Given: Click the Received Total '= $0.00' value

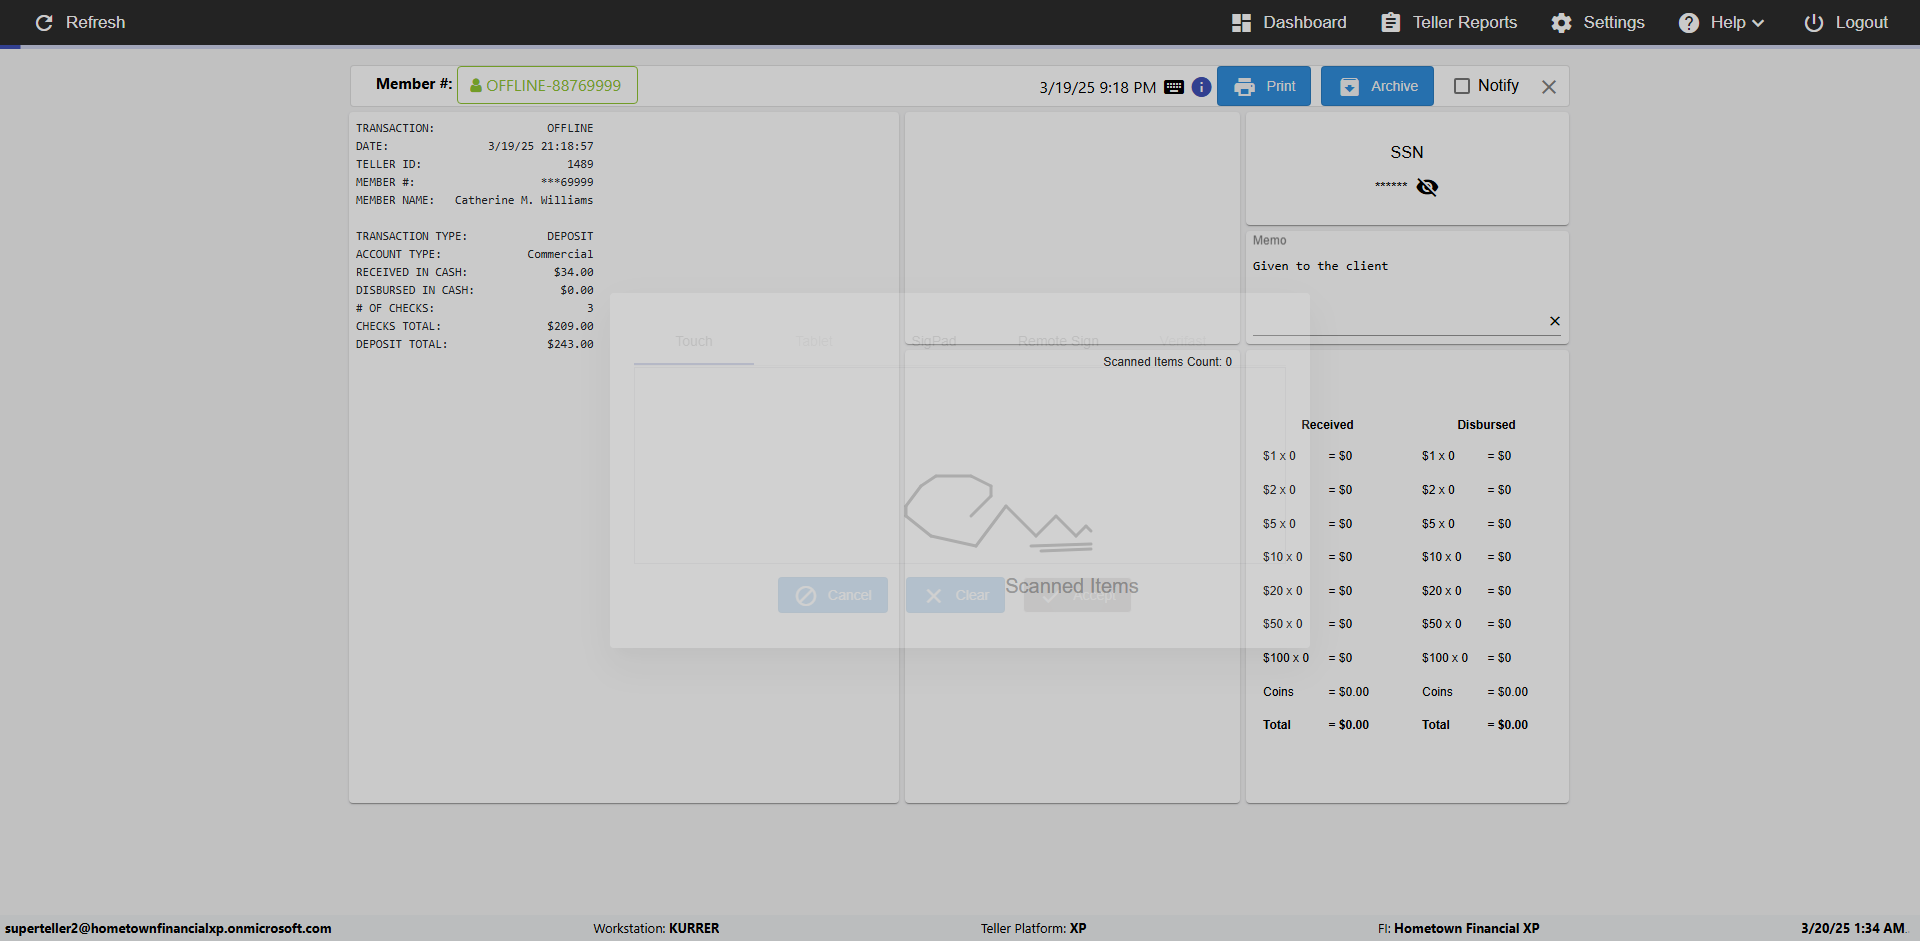Looking at the screenshot, I should click(1348, 725).
